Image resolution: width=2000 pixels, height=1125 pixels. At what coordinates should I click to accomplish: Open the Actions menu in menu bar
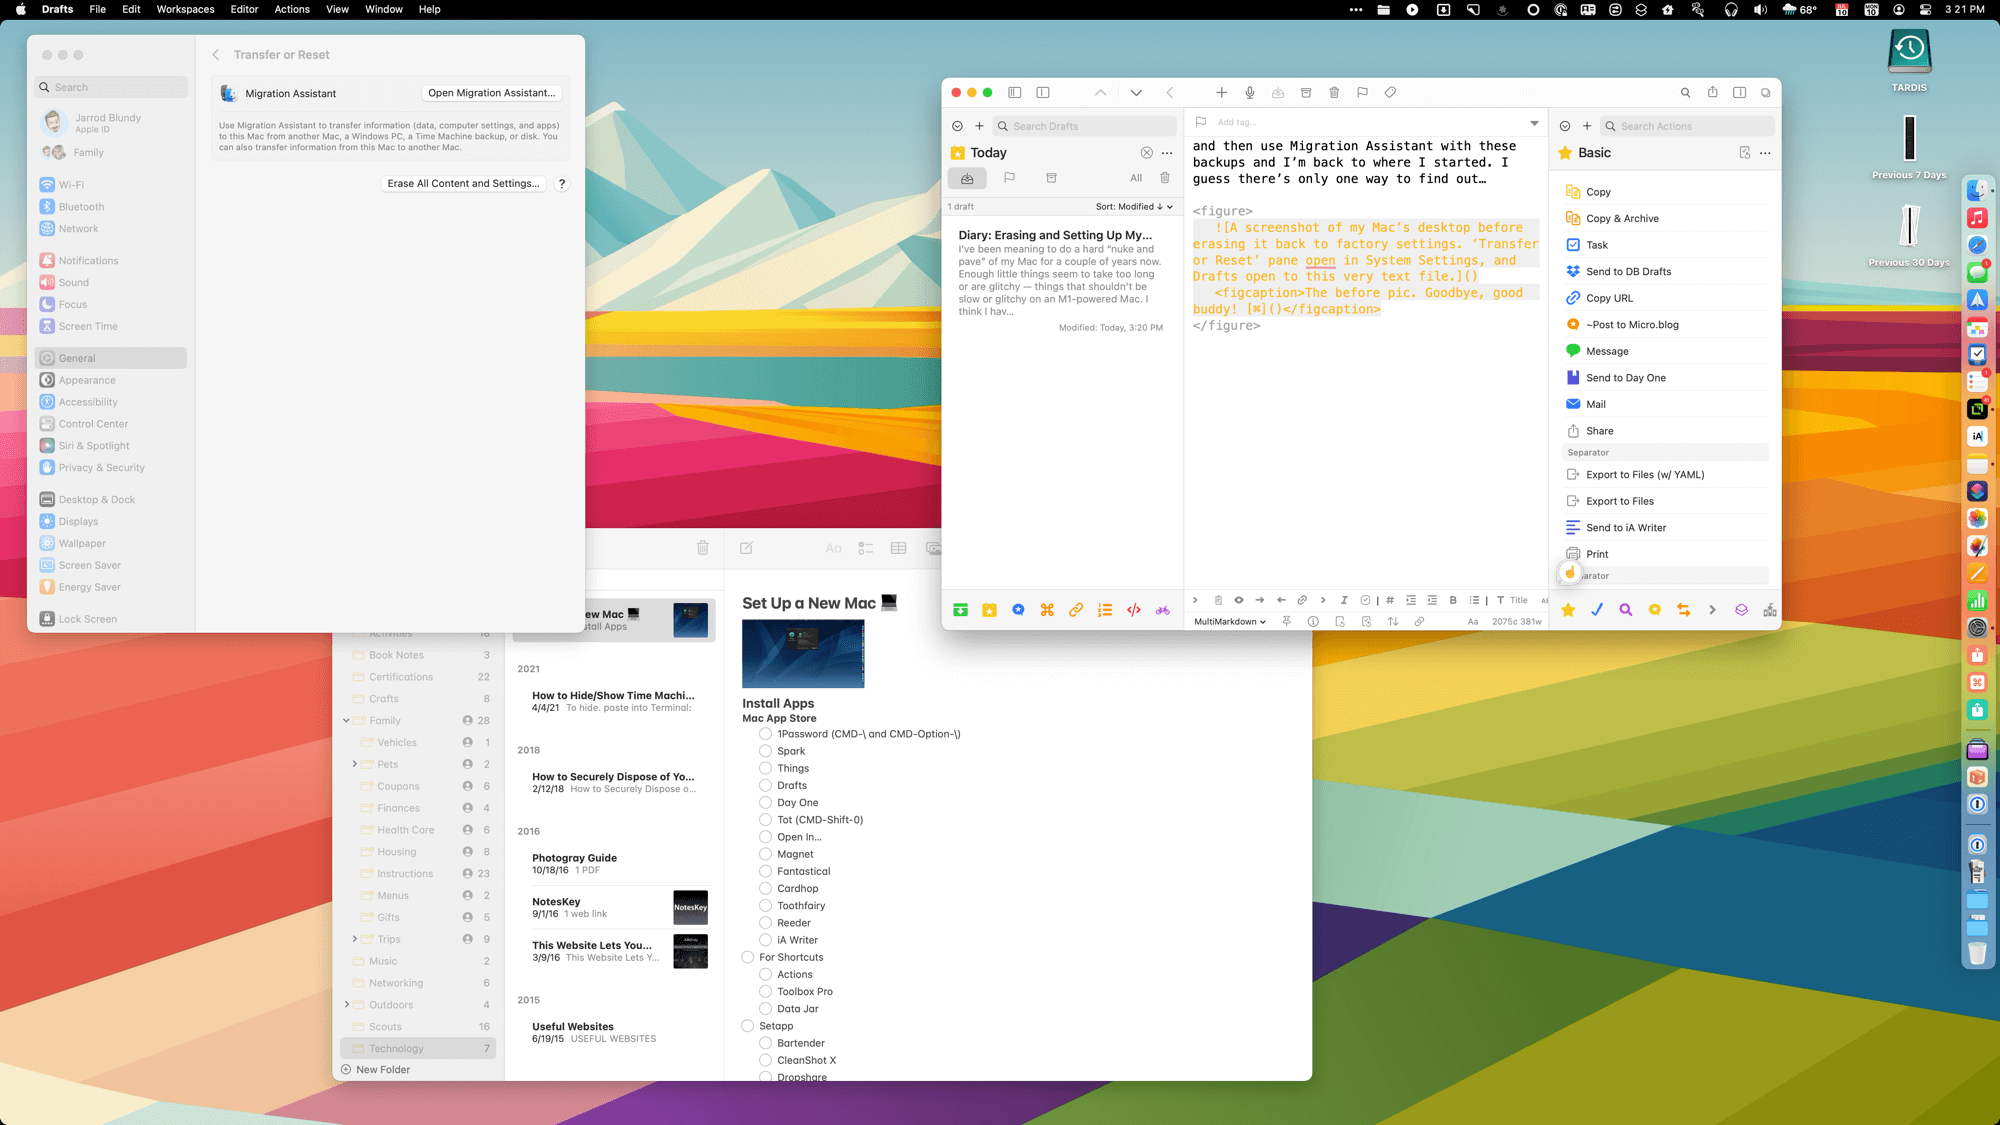(x=292, y=9)
